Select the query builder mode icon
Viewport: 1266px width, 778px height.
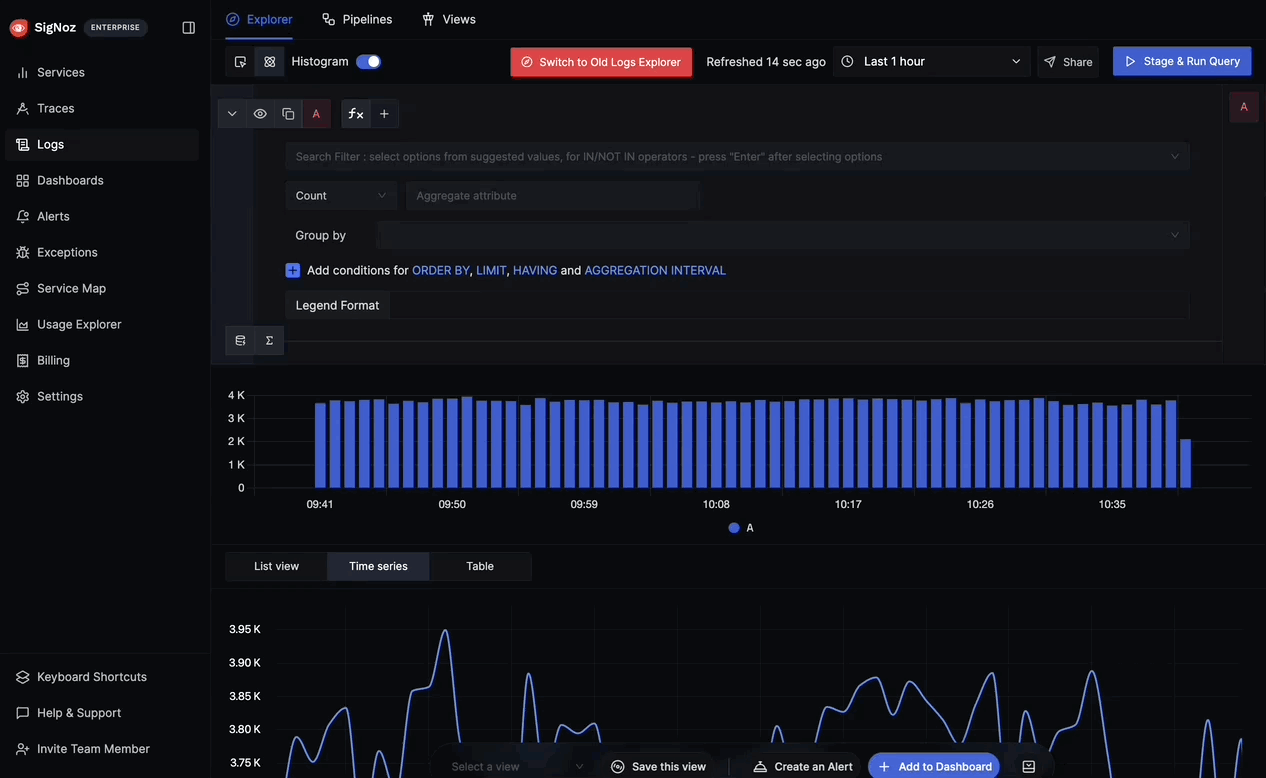[x=240, y=62]
